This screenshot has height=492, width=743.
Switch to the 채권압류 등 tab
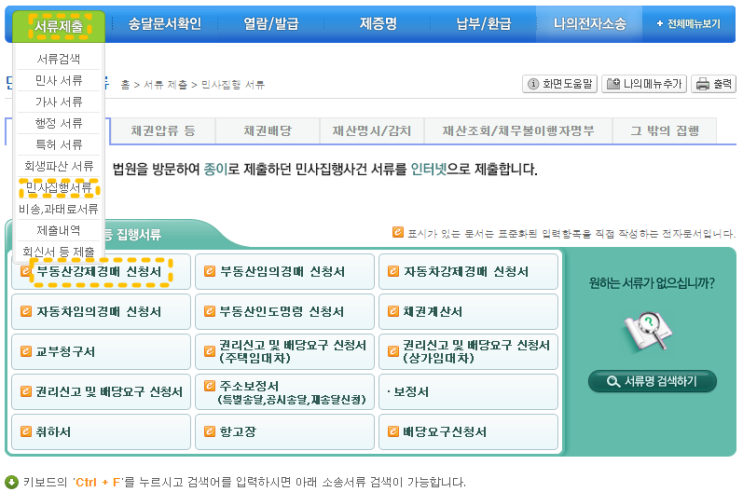(163, 130)
